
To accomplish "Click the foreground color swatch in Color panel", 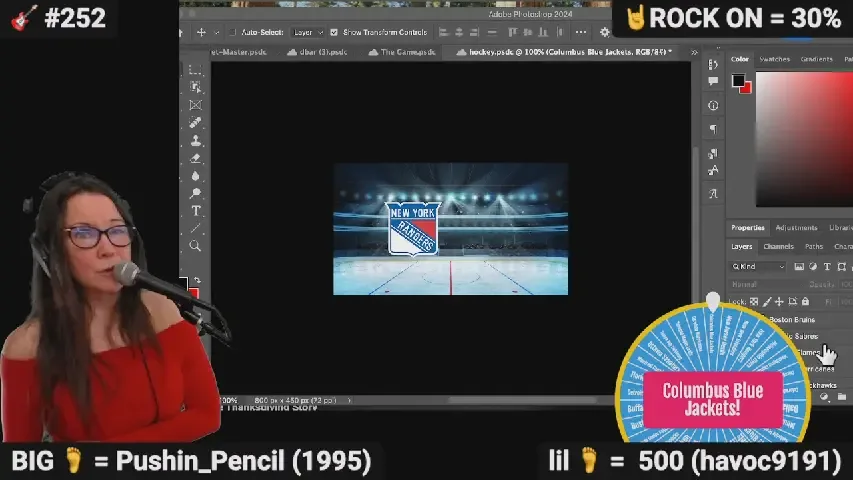I will coord(737,81).
